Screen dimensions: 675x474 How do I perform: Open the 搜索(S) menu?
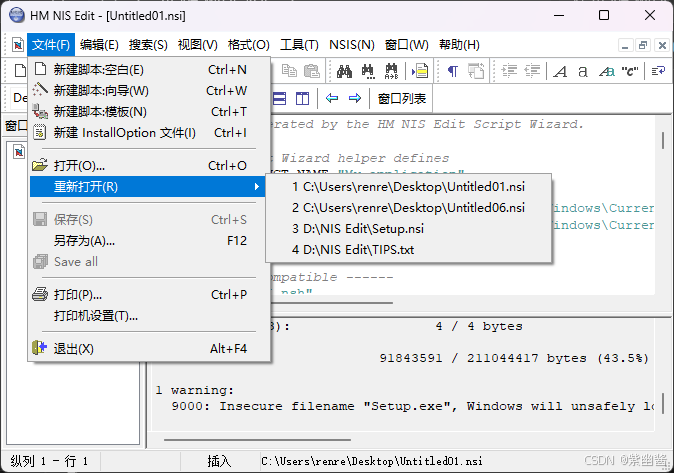(148, 45)
